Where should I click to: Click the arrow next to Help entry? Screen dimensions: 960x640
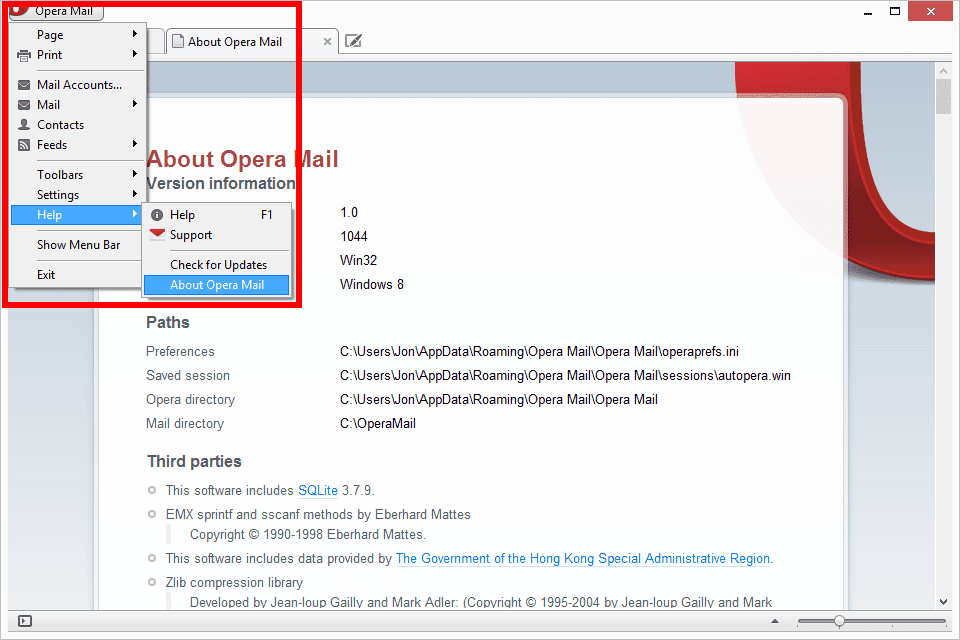coord(135,214)
